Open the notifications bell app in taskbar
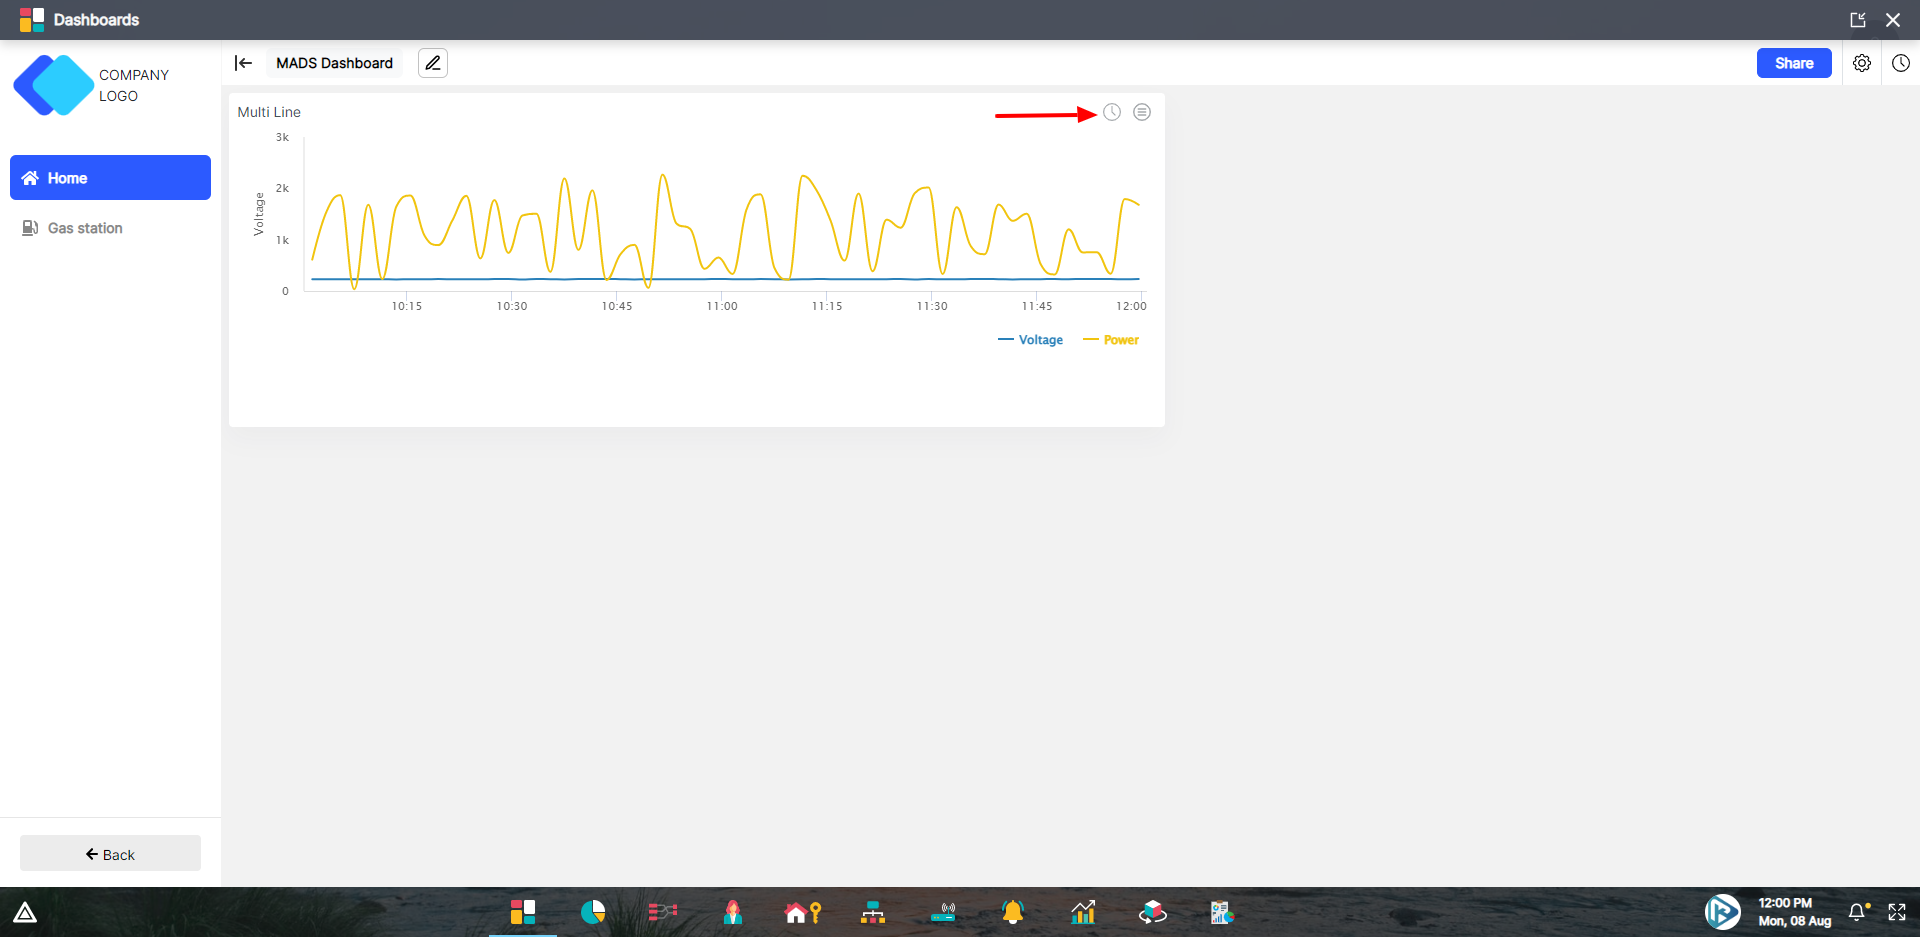 [x=1013, y=912]
